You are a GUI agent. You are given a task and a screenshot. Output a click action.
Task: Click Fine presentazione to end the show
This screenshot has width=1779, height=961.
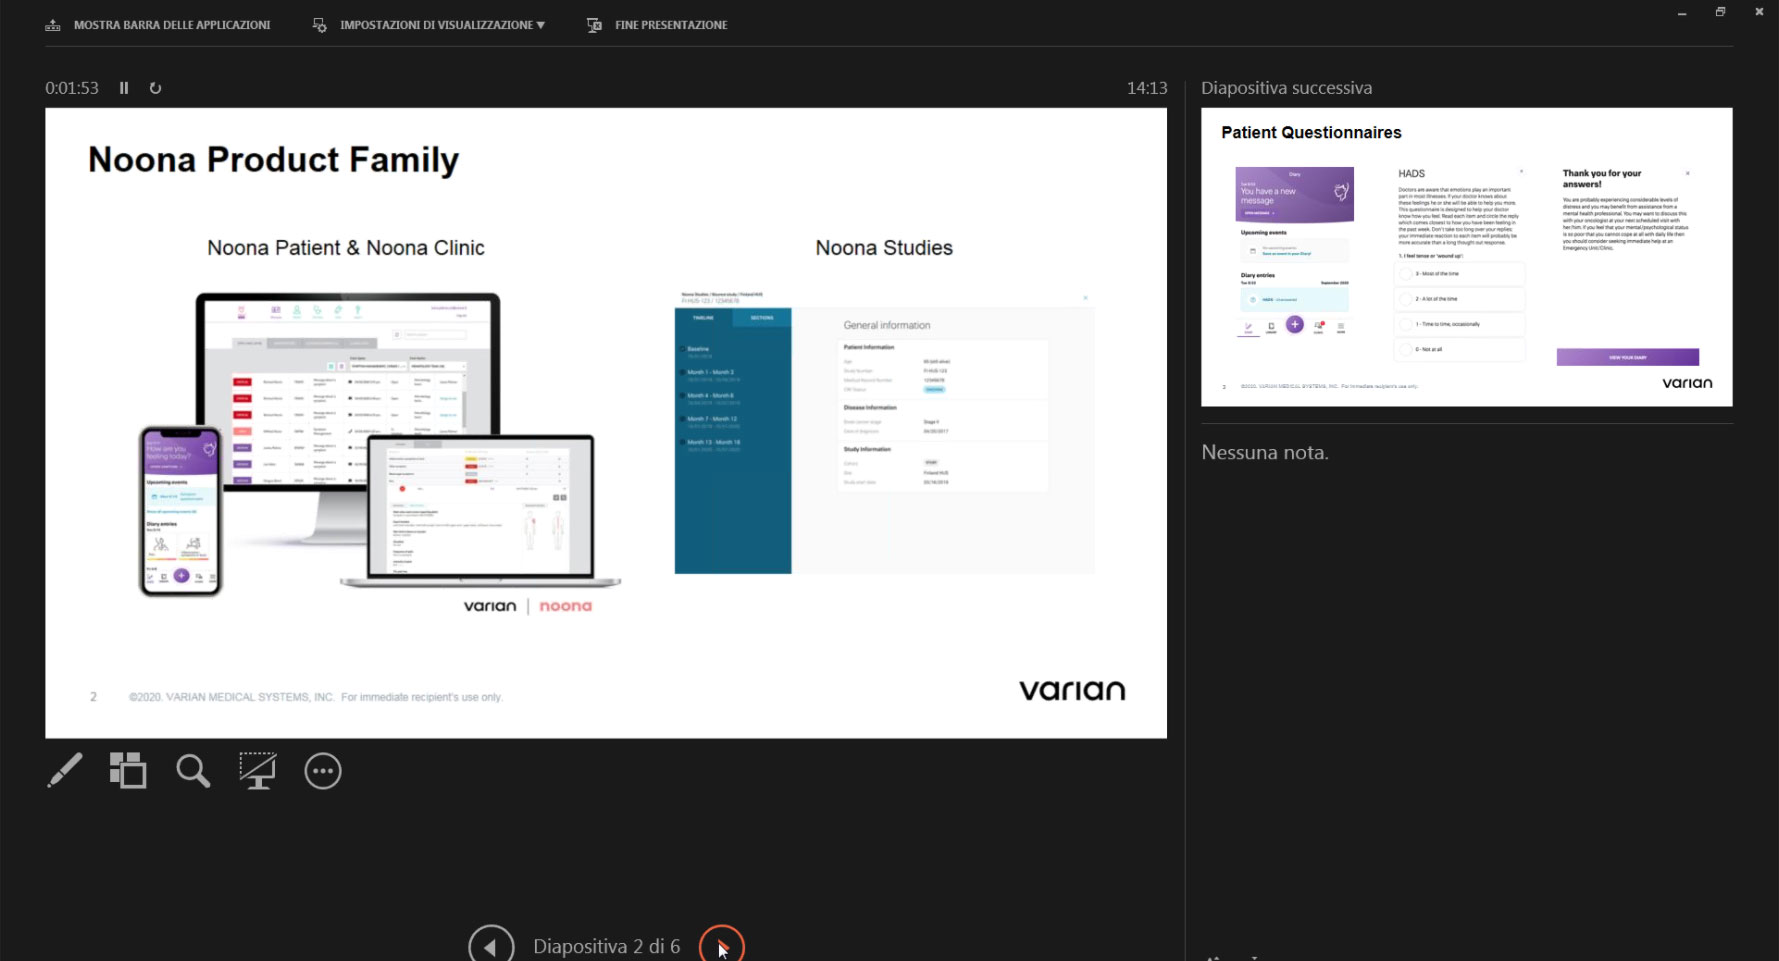coord(671,25)
